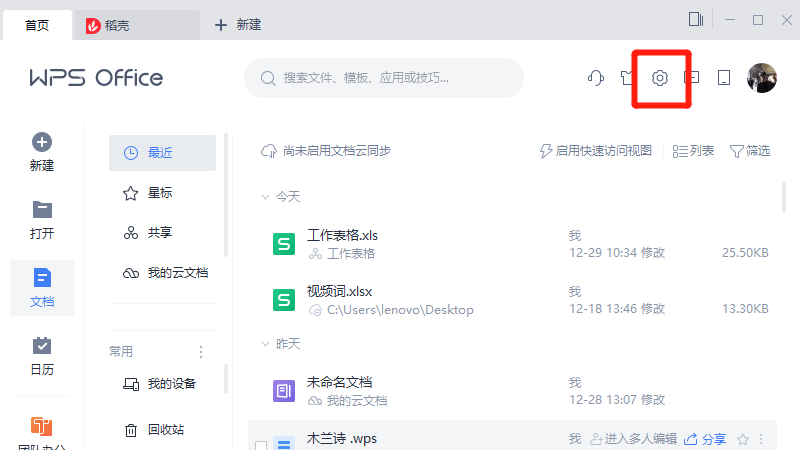Image resolution: width=800 pixels, height=450 pixels.
Task: Select 星标 in the navigation list
Action: [x=160, y=192]
